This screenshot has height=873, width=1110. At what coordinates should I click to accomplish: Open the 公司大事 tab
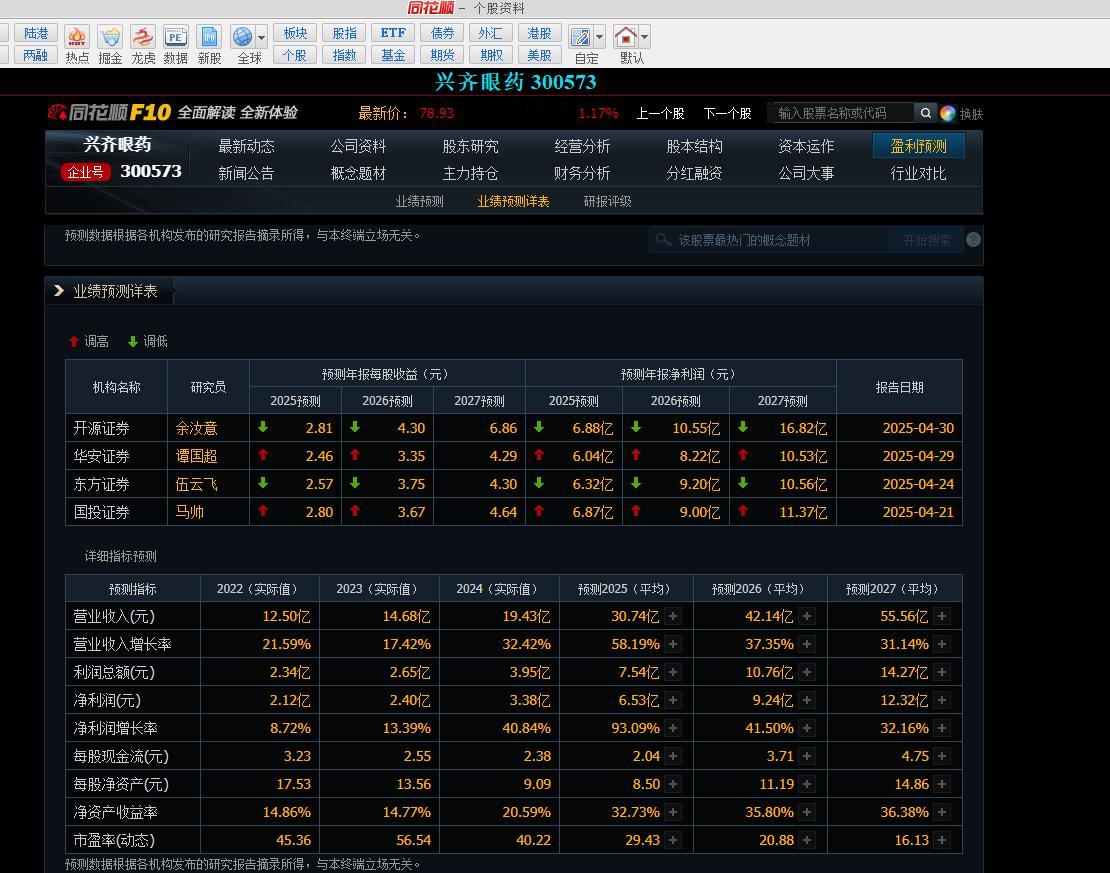coord(806,173)
